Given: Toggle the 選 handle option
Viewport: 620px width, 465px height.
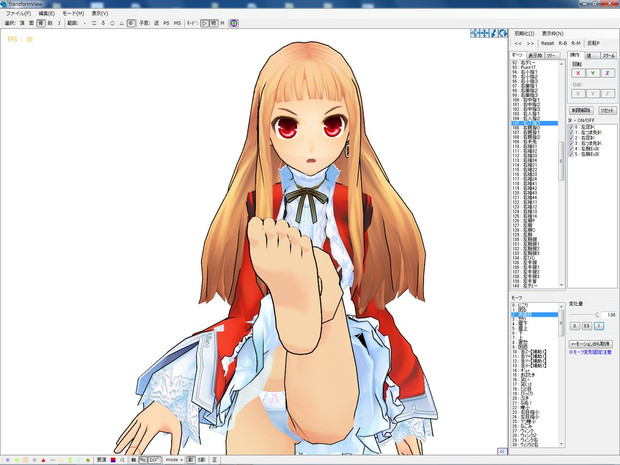Looking at the screenshot, I should [x=157, y=23].
